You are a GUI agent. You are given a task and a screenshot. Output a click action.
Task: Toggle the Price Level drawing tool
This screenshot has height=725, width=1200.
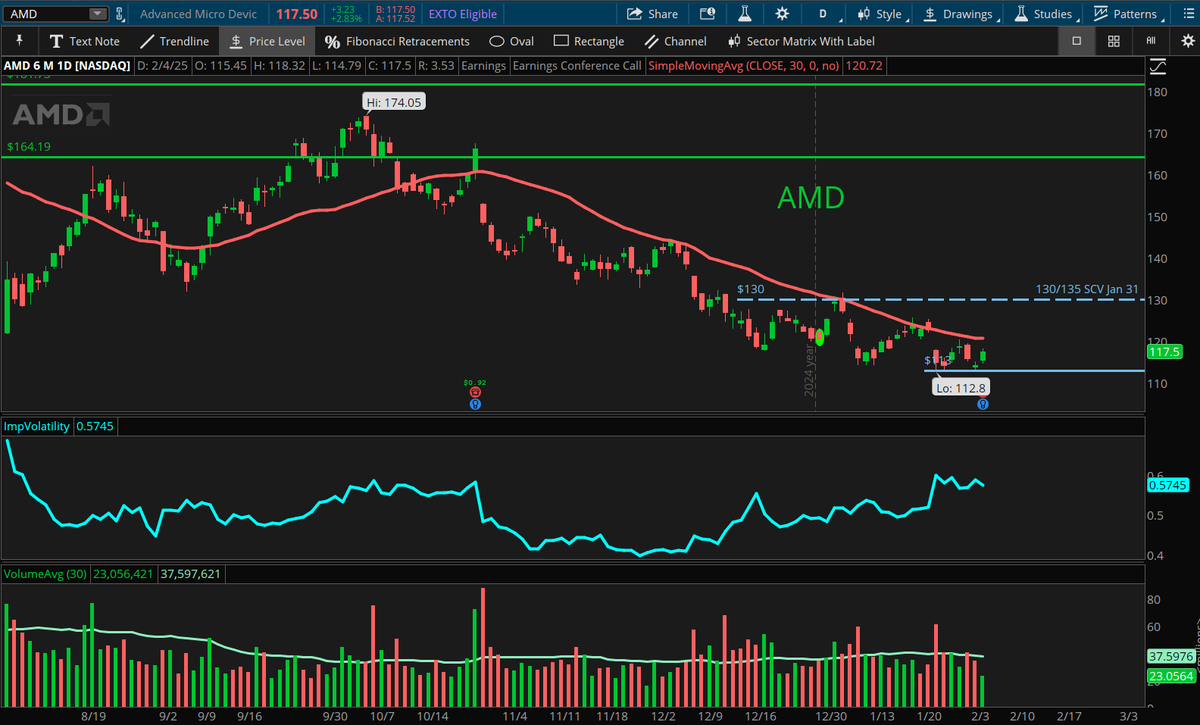point(266,41)
